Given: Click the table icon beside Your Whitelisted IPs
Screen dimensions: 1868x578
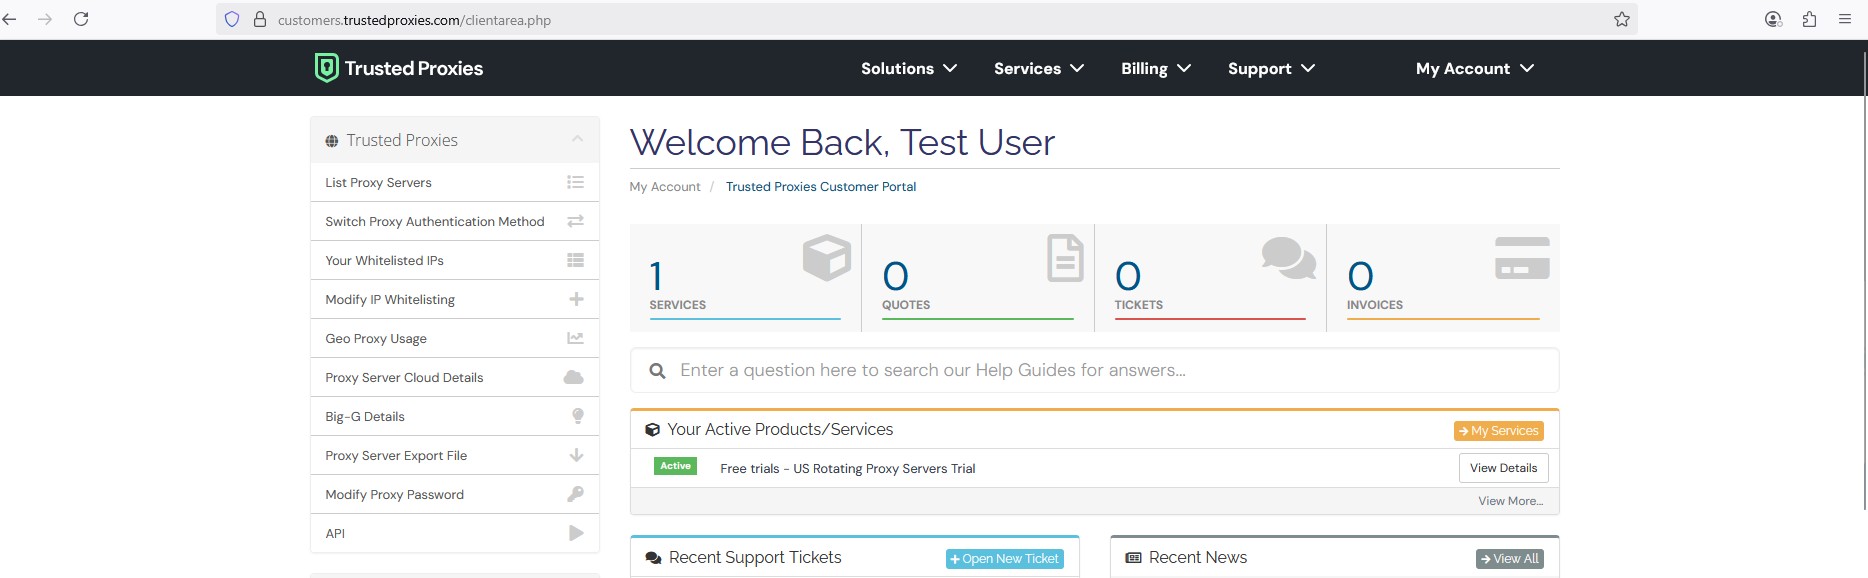Looking at the screenshot, I should [575, 260].
